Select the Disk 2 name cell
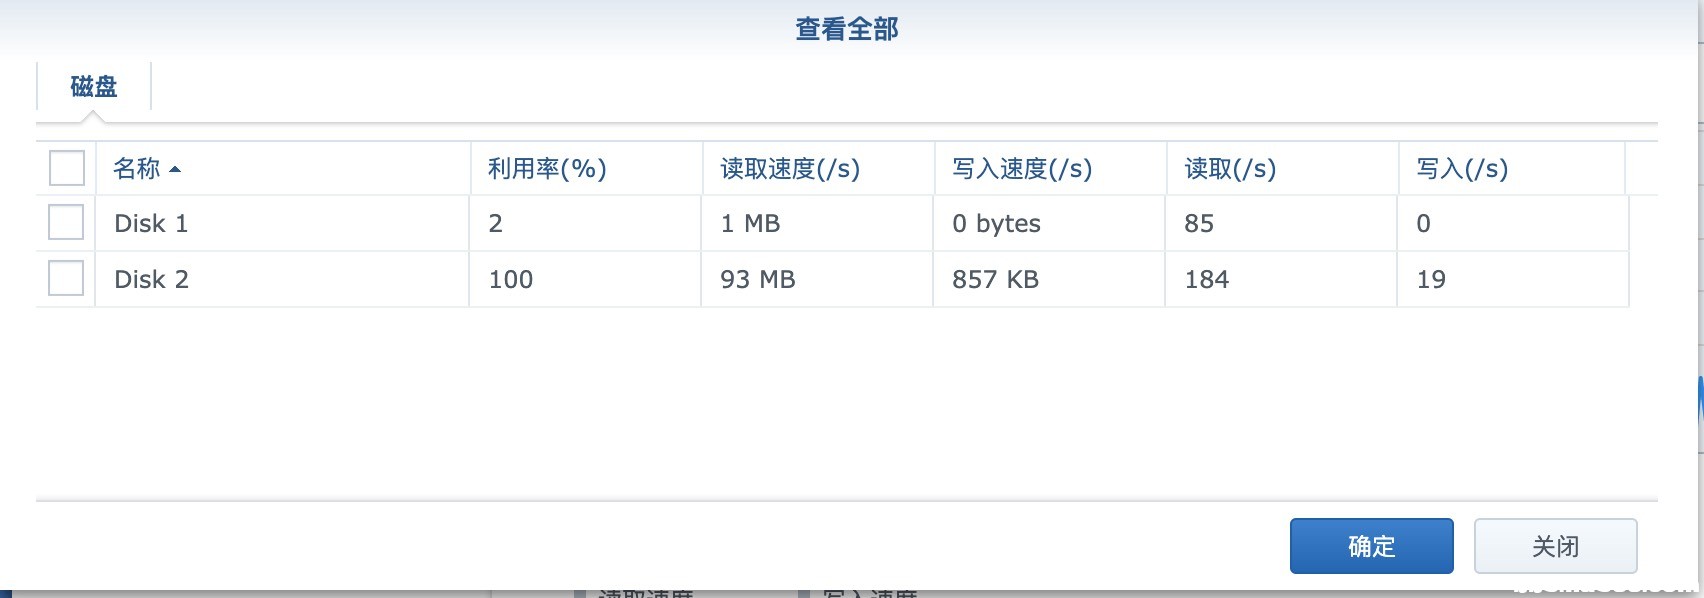The height and width of the screenshot is (598, 1704). 282,279
